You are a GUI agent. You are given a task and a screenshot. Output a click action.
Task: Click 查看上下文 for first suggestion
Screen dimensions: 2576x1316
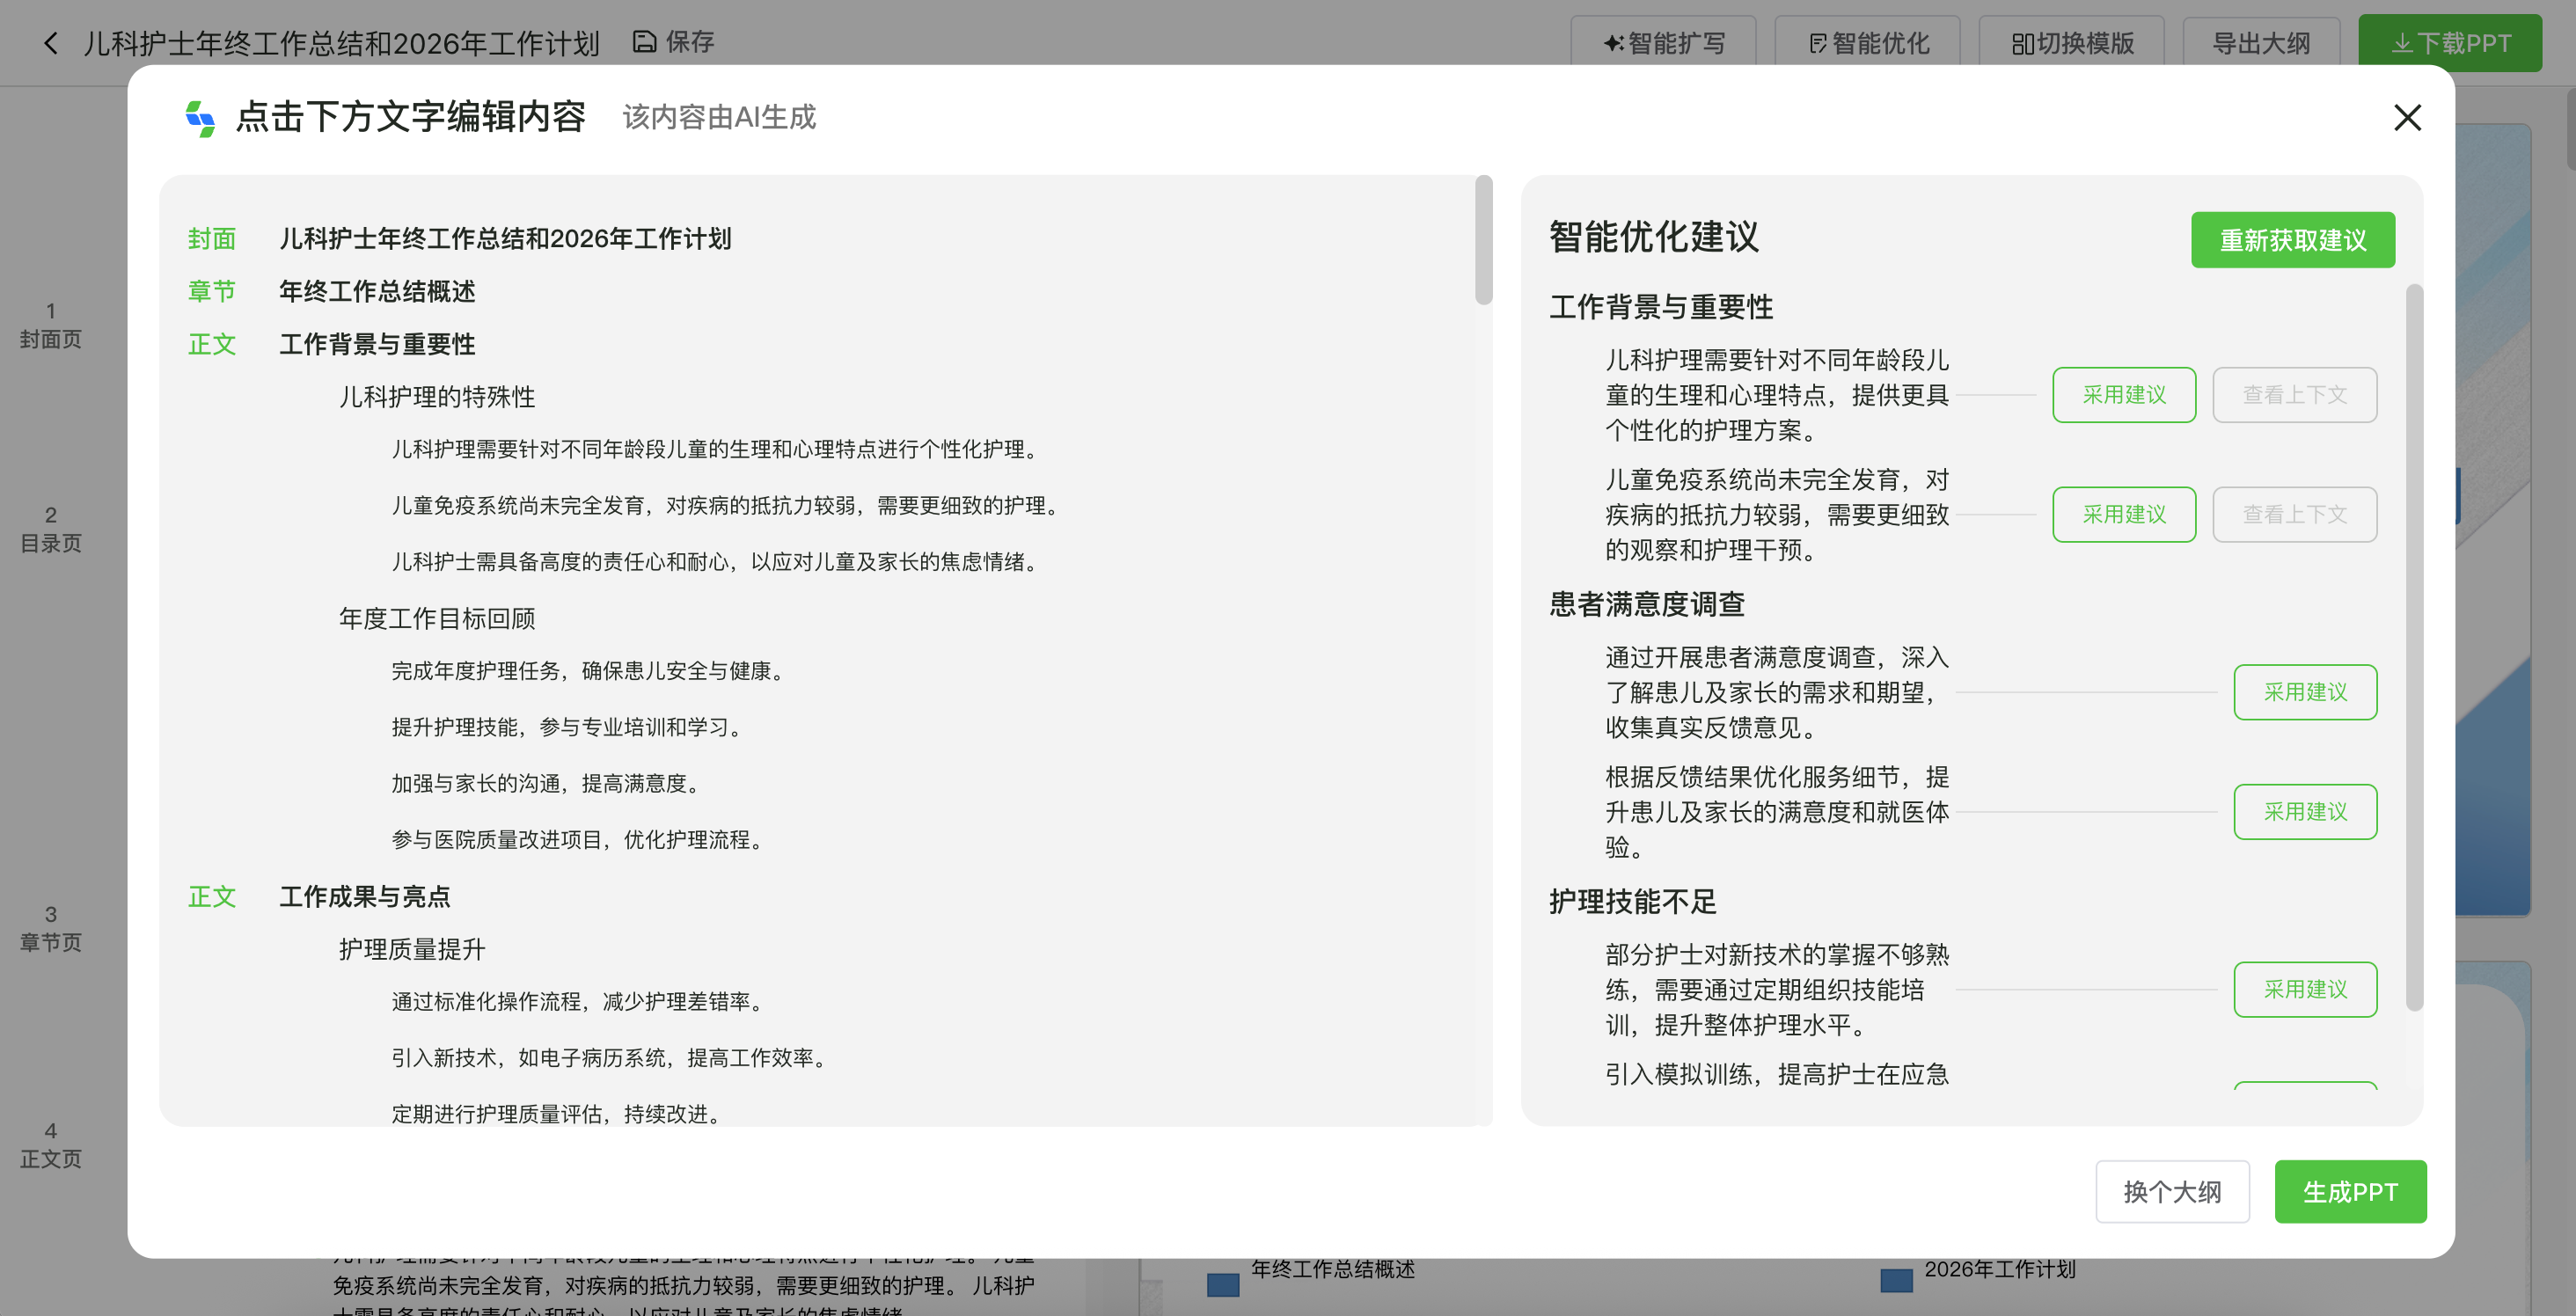(x=2294, y=394)
